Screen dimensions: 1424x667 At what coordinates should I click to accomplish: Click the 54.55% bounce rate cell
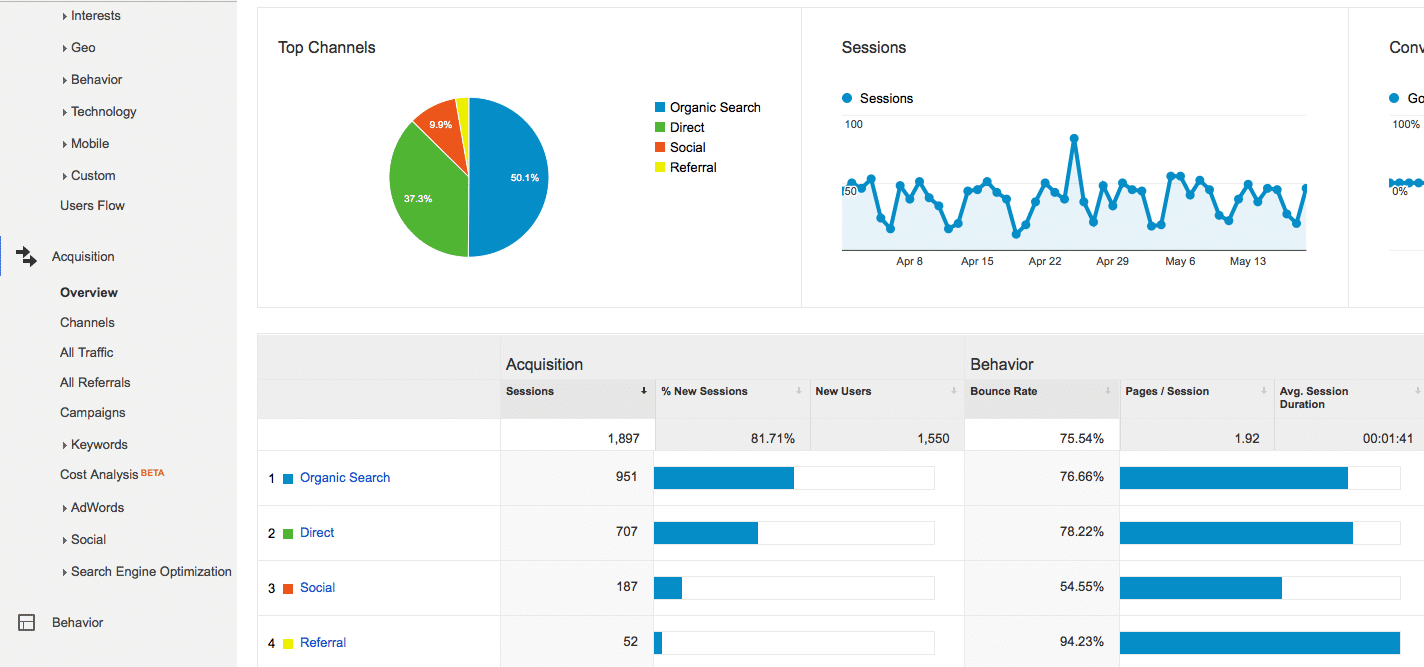point(1081,587)
